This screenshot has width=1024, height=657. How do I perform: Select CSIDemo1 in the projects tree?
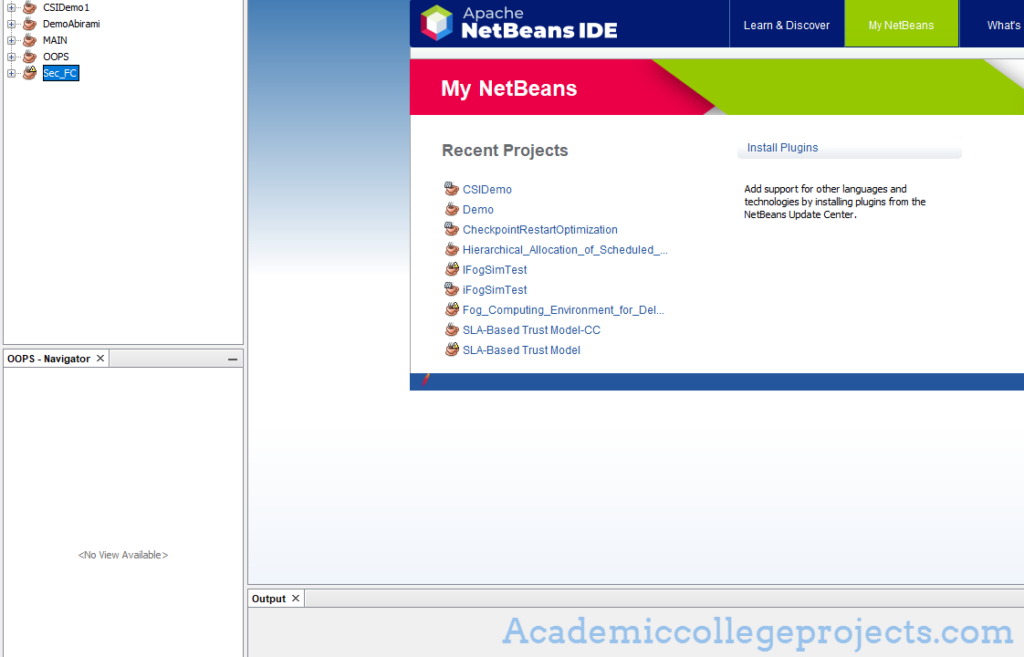(x=66, y=7)
